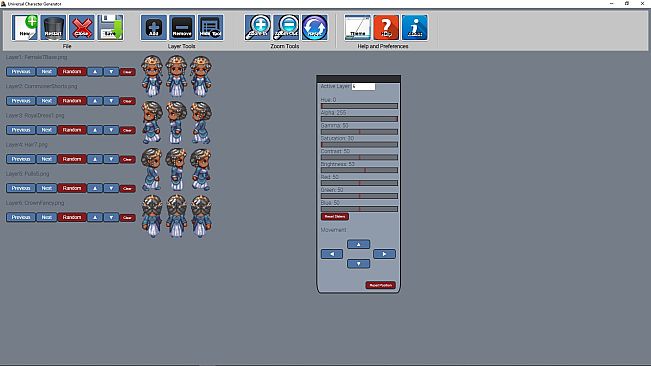
Task: Click Previous for Layer4 Hair
Action: (21, 159)
